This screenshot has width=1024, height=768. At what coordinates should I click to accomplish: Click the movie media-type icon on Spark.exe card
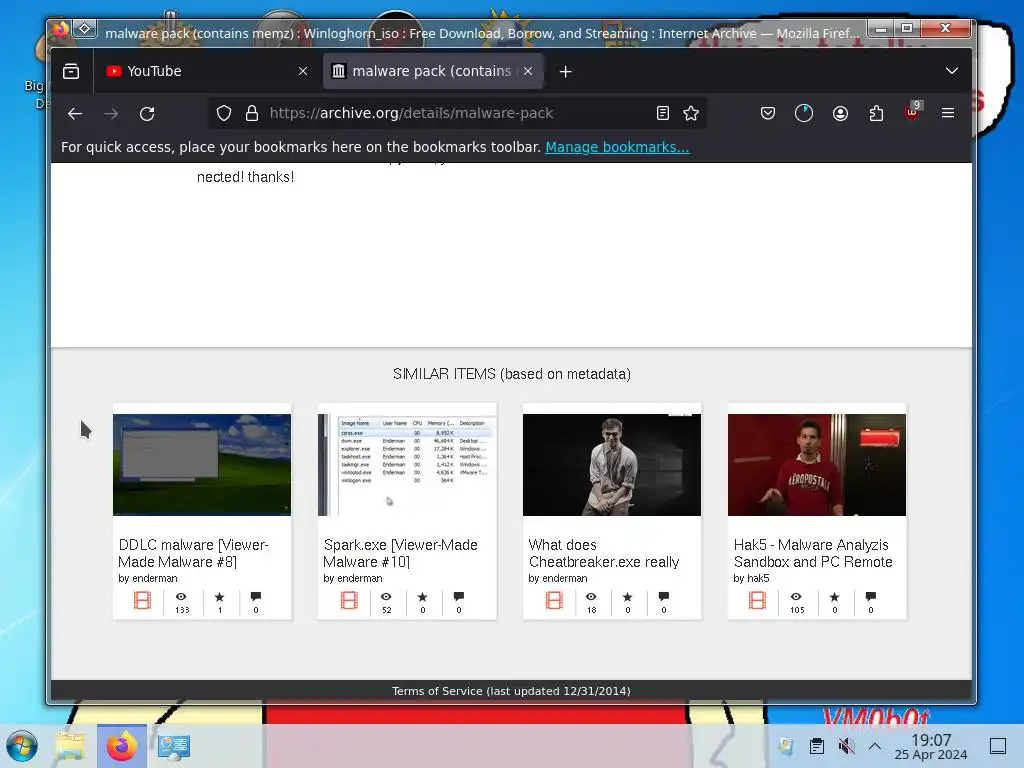point(349,600)
